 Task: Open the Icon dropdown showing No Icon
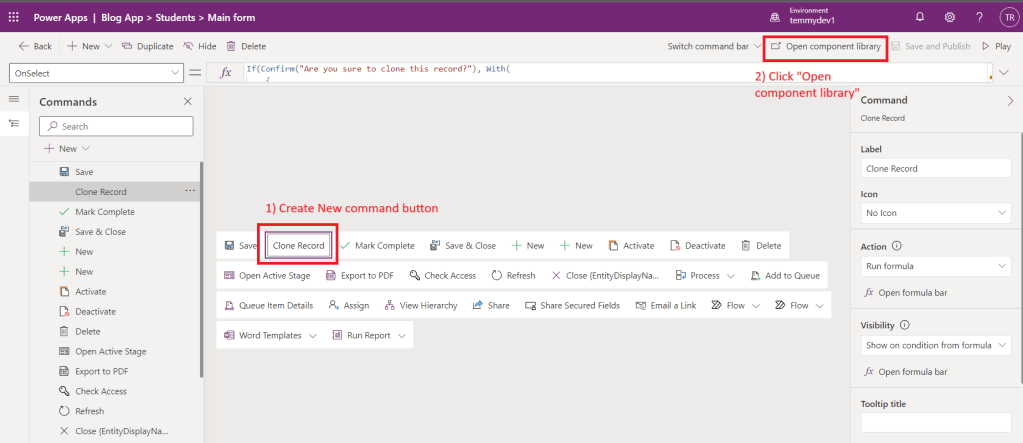[936, 213]
